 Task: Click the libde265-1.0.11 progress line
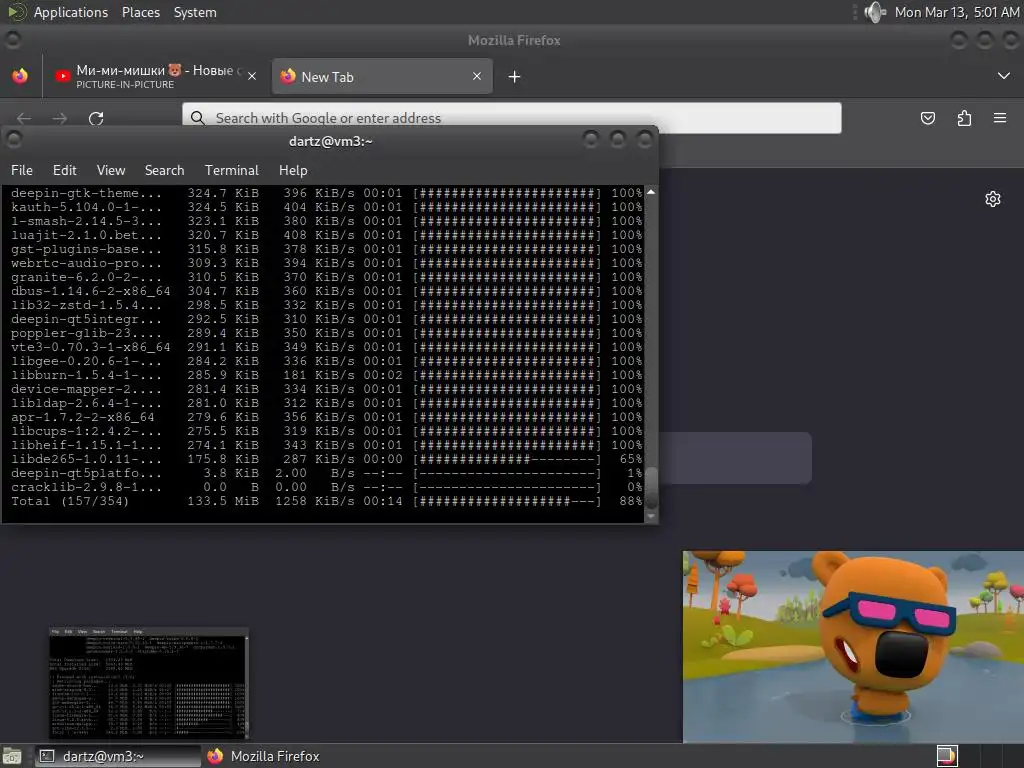click(327, 459)
